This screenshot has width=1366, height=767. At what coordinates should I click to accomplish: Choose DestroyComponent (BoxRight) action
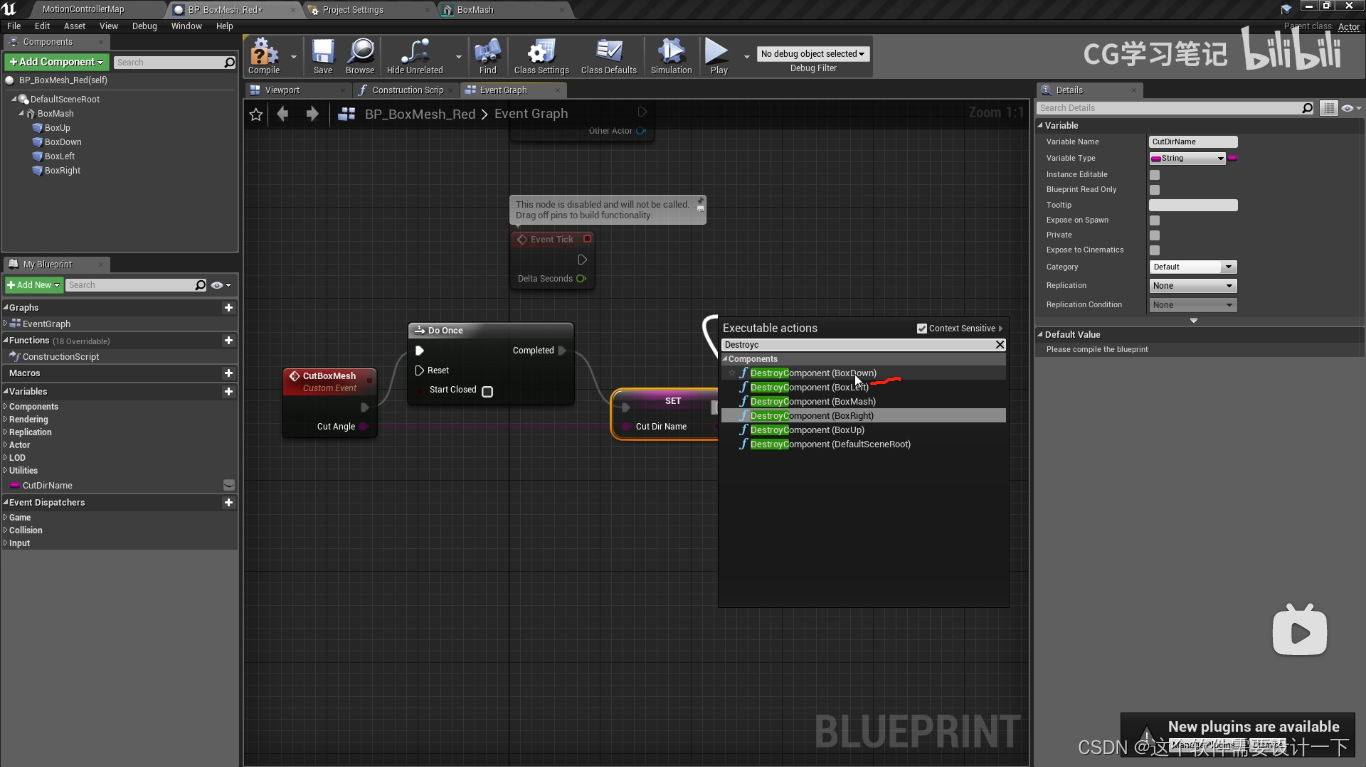pyautogui.click(x=812, y=416)
